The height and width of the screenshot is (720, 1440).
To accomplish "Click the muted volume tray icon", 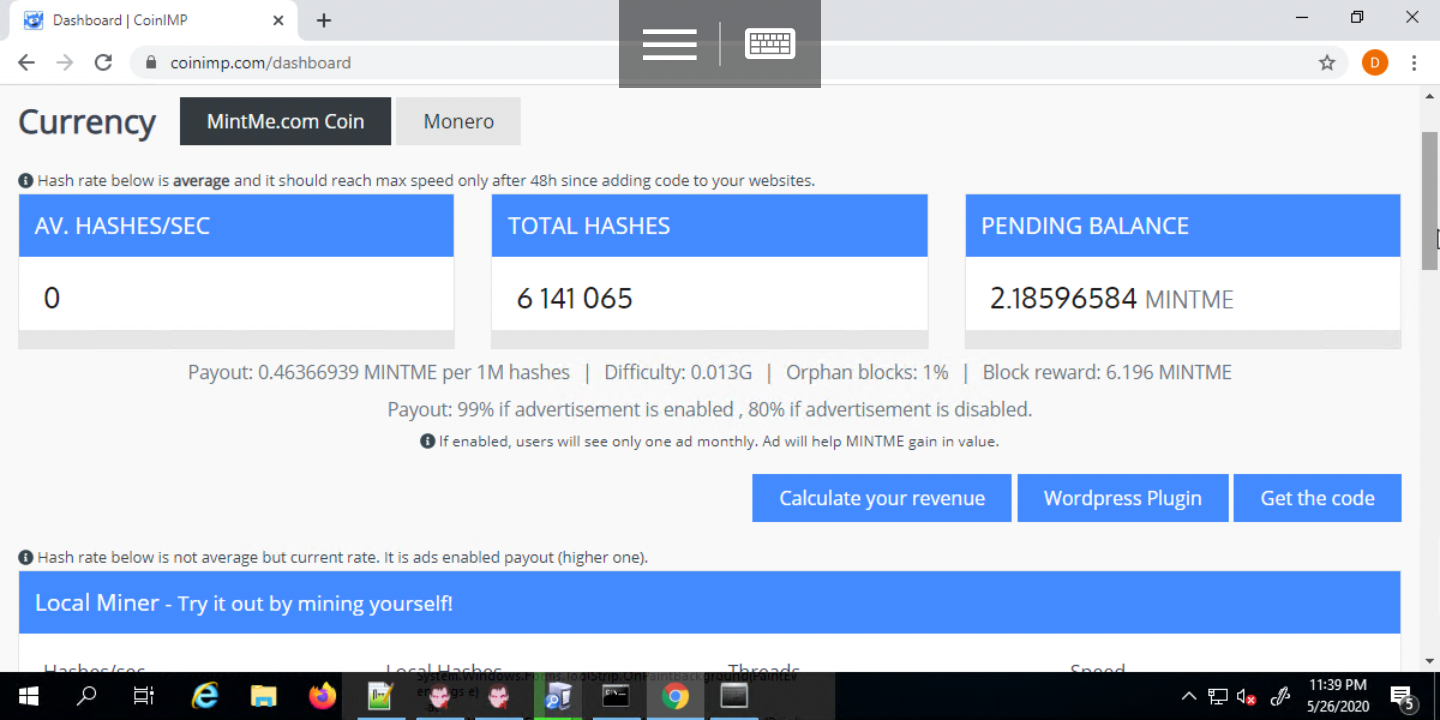I will [x=1246, y=696].
